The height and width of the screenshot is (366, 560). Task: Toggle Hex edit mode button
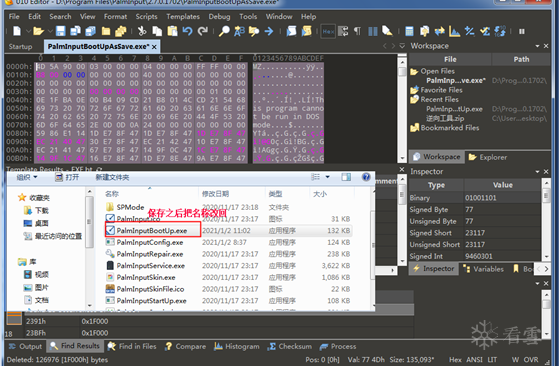[x=328, y=31]
